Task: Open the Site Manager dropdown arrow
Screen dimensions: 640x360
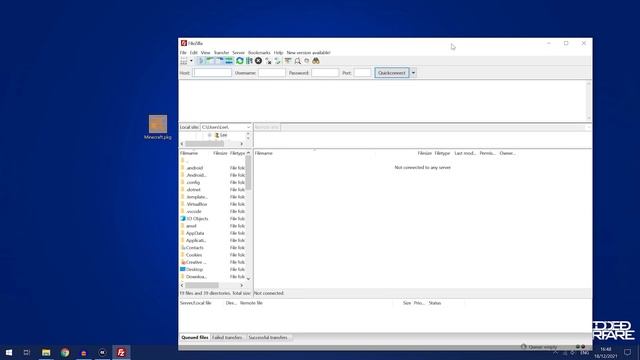Action: 191,61
